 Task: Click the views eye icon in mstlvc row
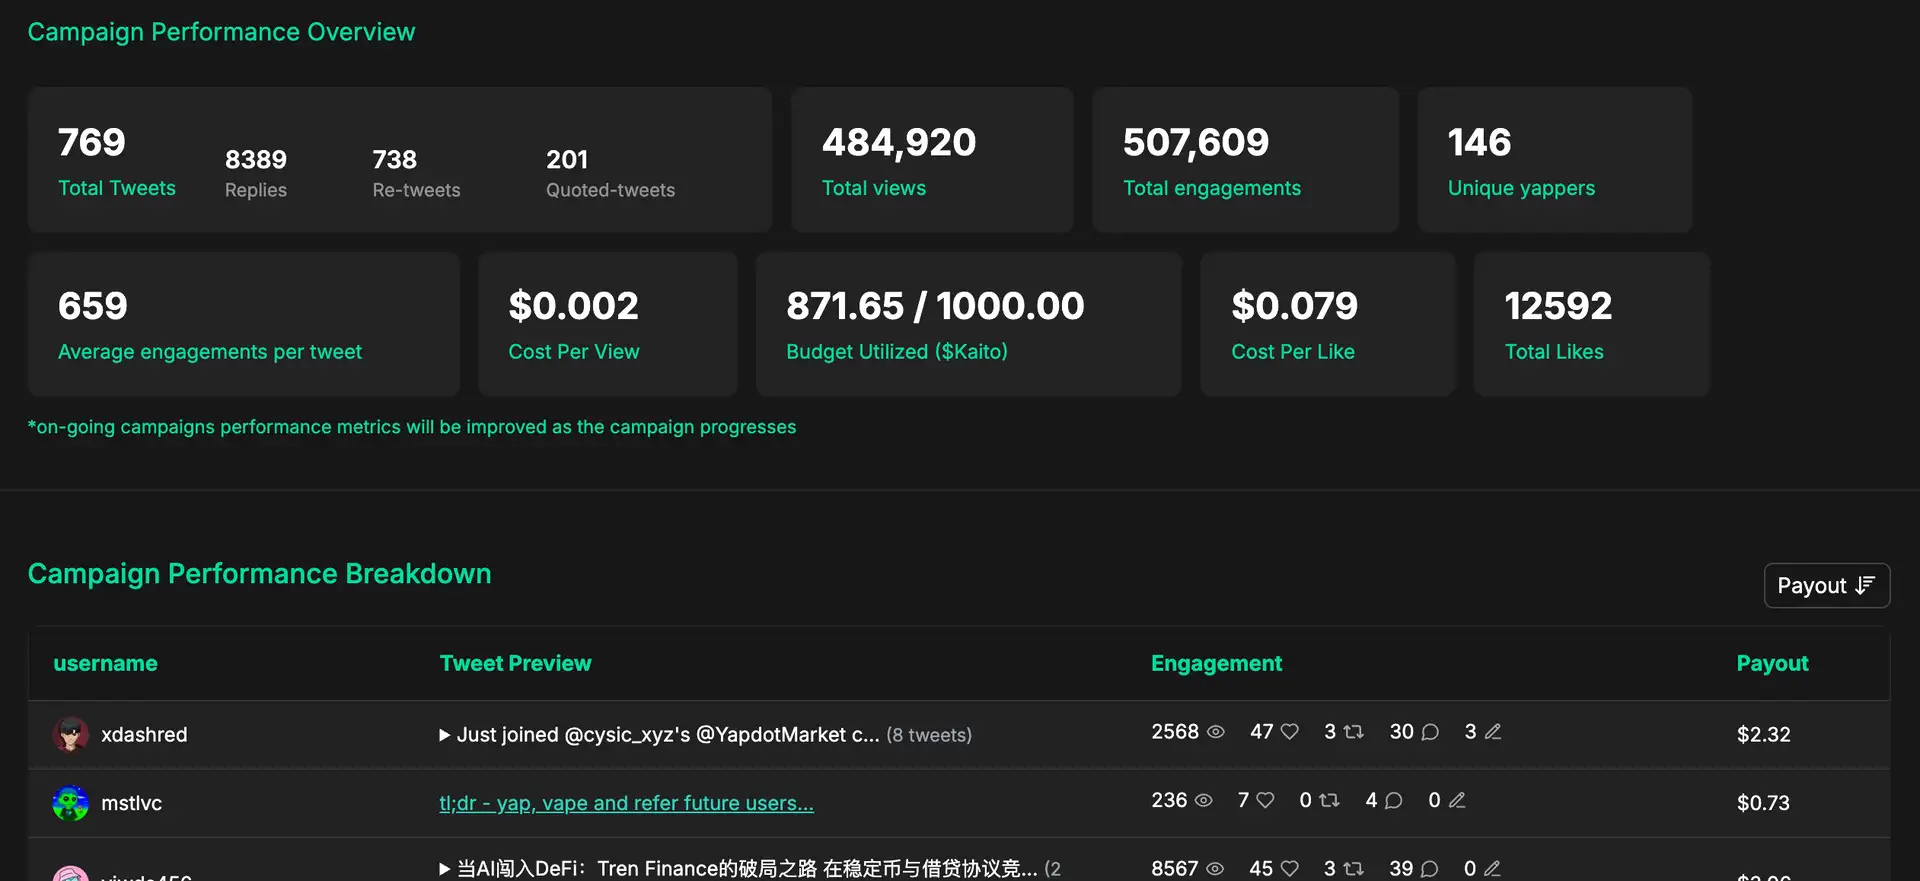(1204, 800)
